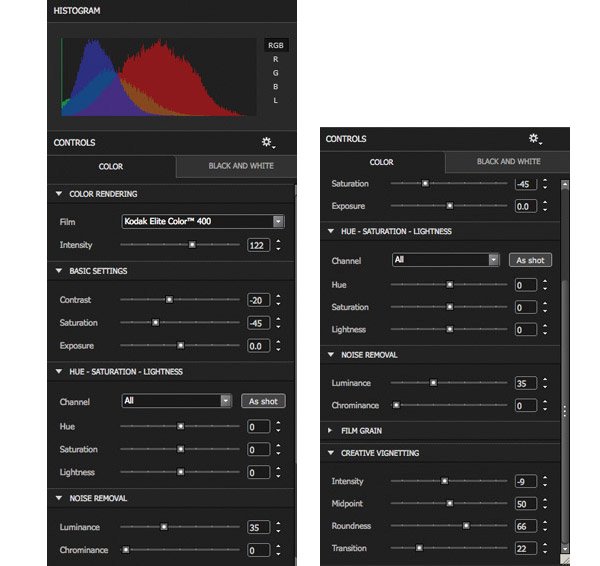Collapse Noise Removal section in right panel
This screenshot has height=566, width=600.
331,355
